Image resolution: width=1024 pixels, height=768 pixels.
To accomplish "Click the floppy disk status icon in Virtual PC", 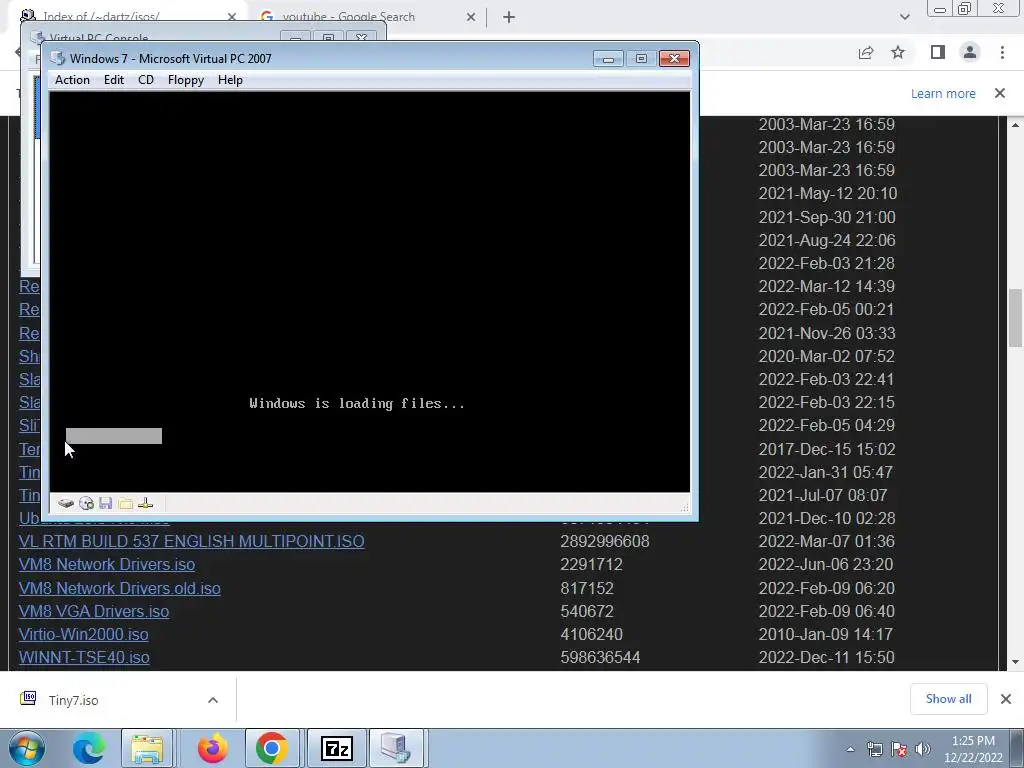I will click(x=106, y=503).
